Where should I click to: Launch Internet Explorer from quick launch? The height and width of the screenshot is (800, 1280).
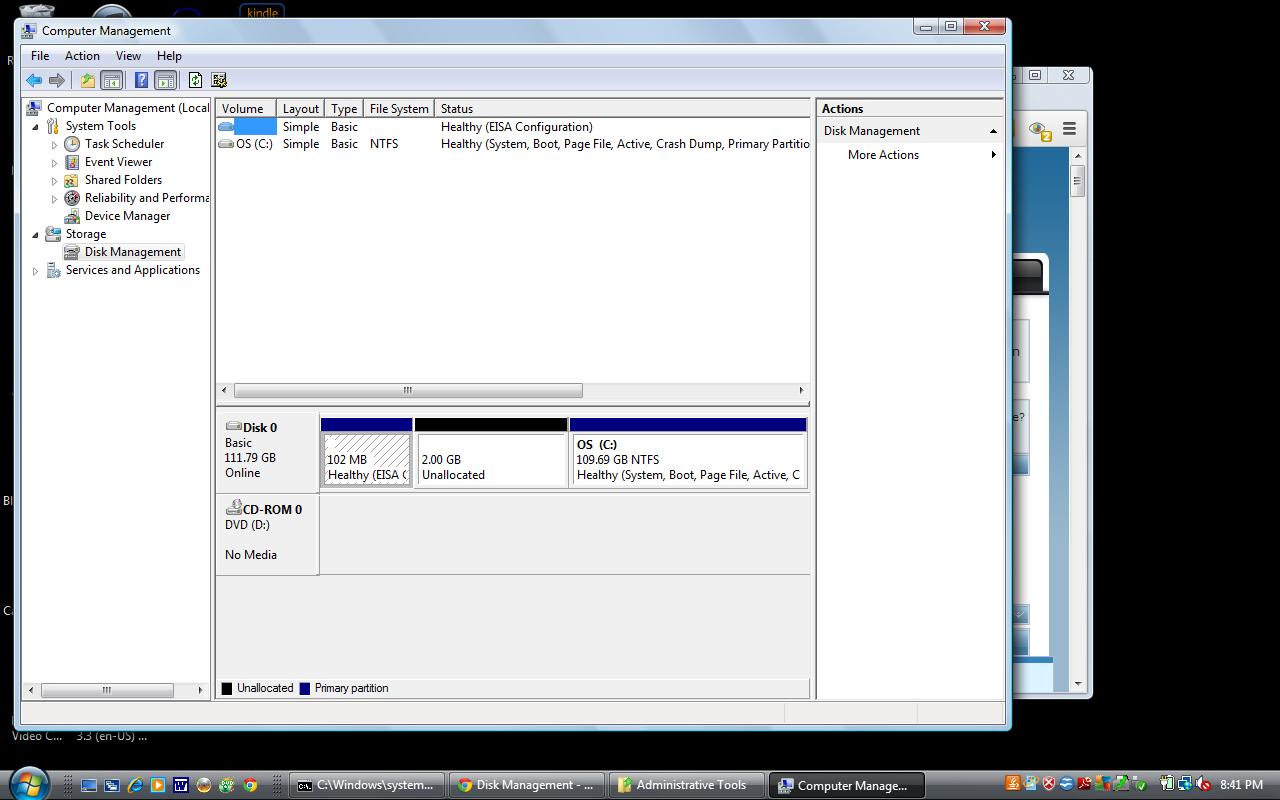[135, 785]
